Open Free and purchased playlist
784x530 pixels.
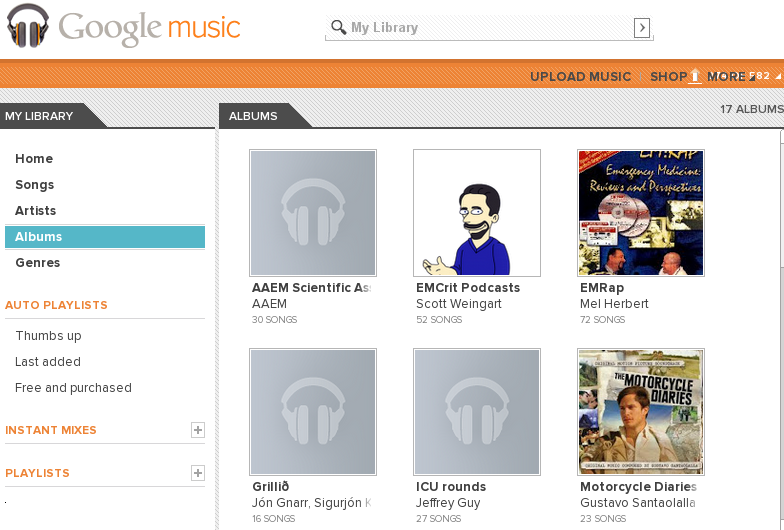73,388
